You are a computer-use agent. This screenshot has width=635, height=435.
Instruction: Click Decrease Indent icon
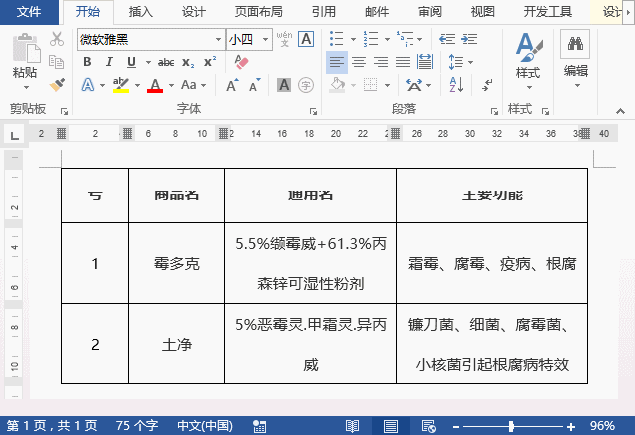pyautogui.click(x=447, y=39)
